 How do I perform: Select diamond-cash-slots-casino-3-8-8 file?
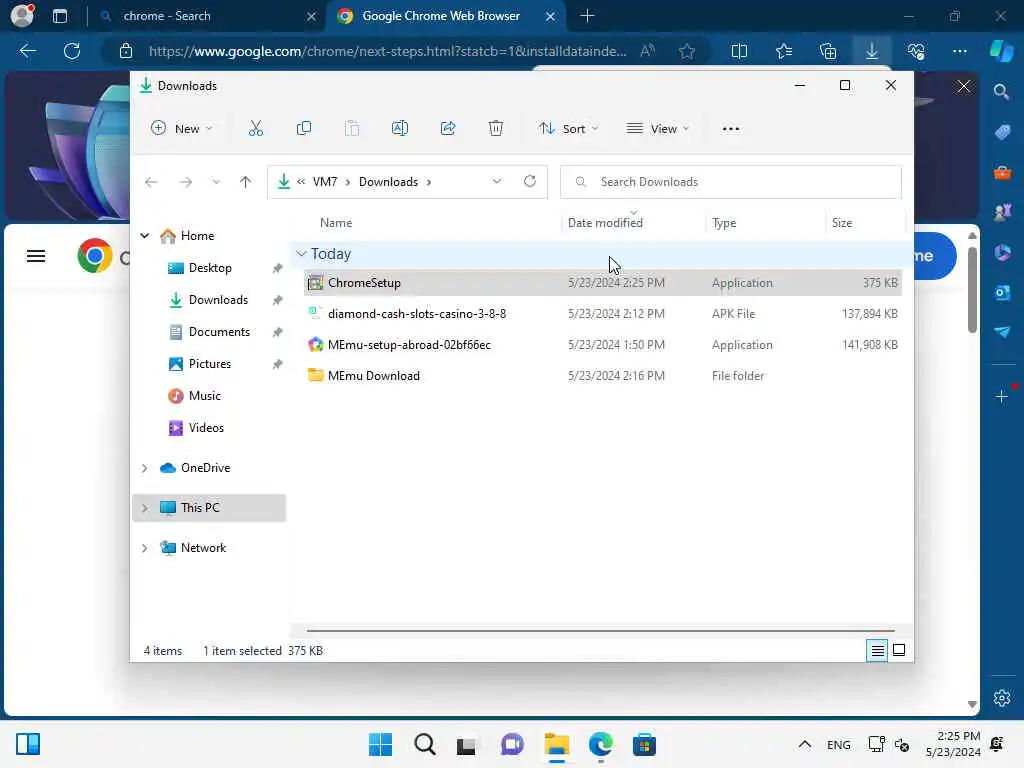pyautogui.click(x=603, y=313)
